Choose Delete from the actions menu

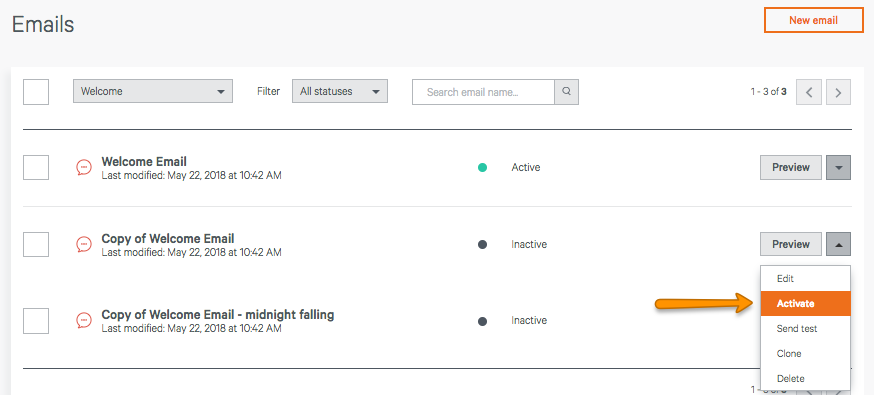805,378
